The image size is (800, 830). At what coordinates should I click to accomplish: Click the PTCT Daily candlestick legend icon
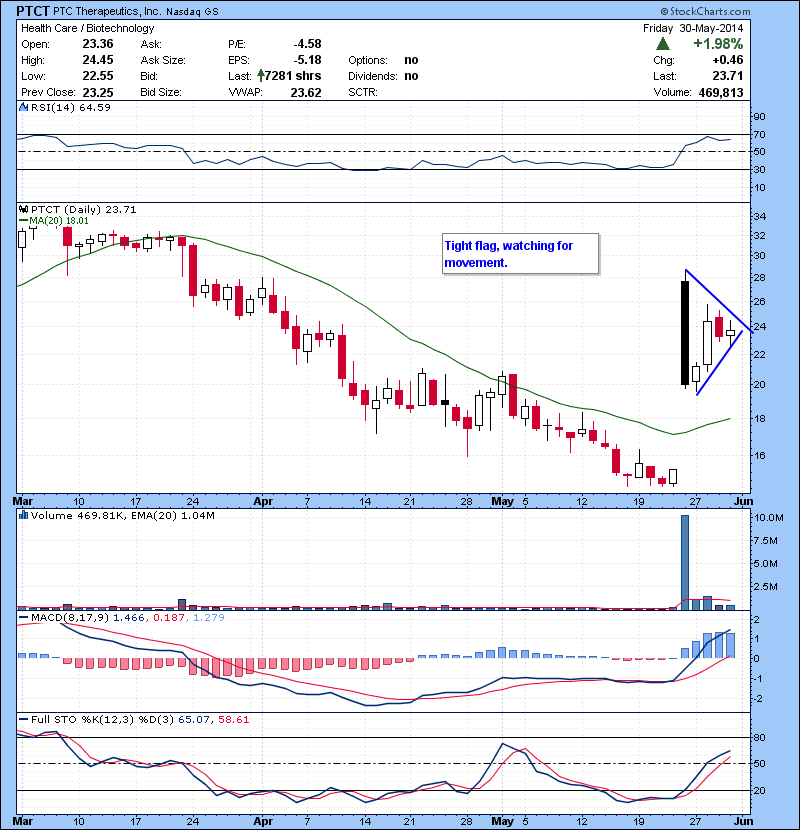coord(23,210)
